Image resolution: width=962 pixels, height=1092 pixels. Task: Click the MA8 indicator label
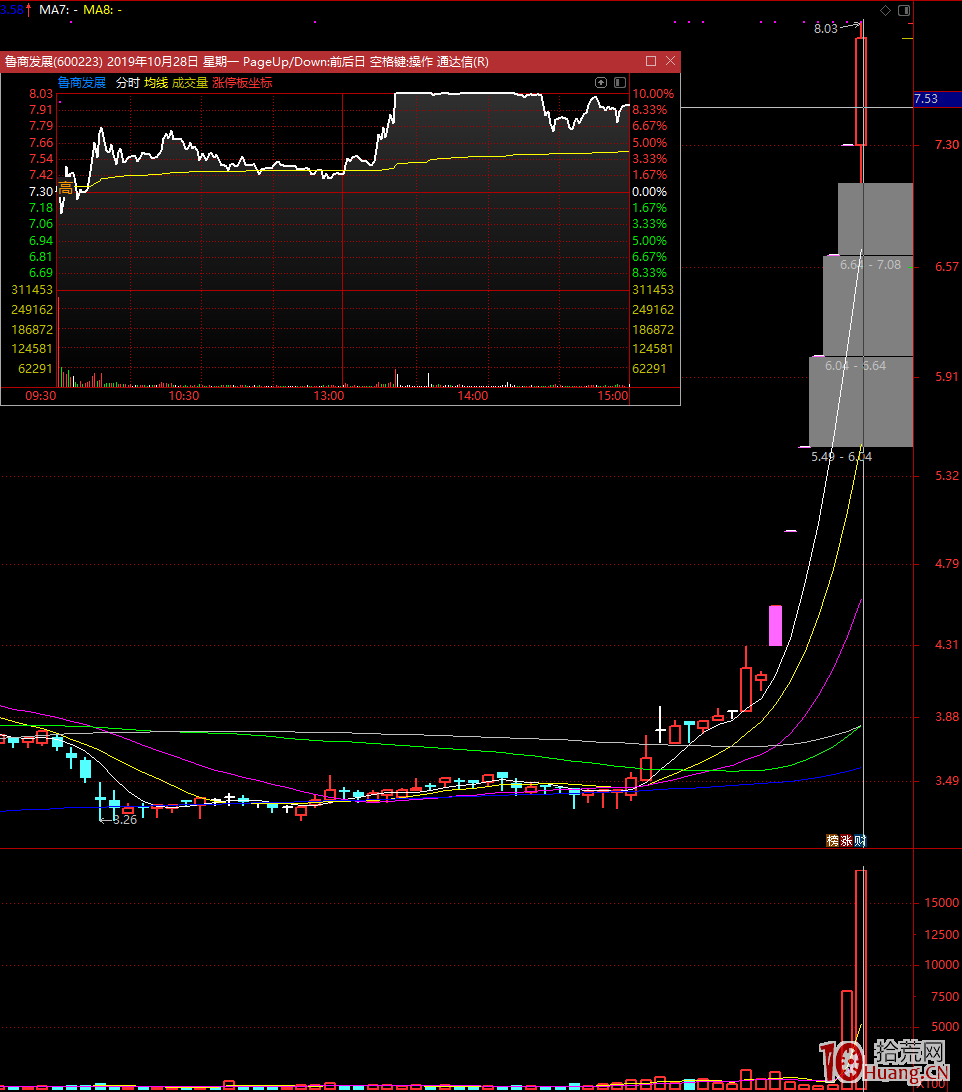(x=102, y=9)
